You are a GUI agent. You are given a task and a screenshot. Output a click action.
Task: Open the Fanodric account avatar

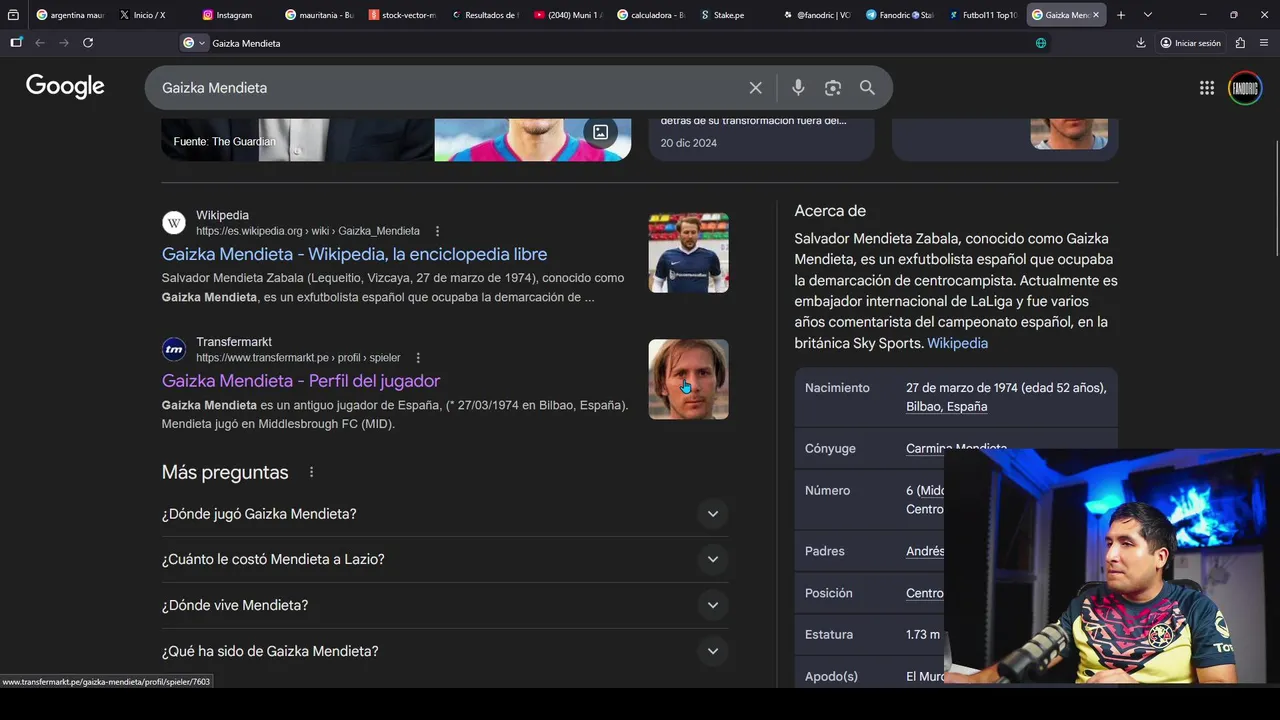[1245, 88]
